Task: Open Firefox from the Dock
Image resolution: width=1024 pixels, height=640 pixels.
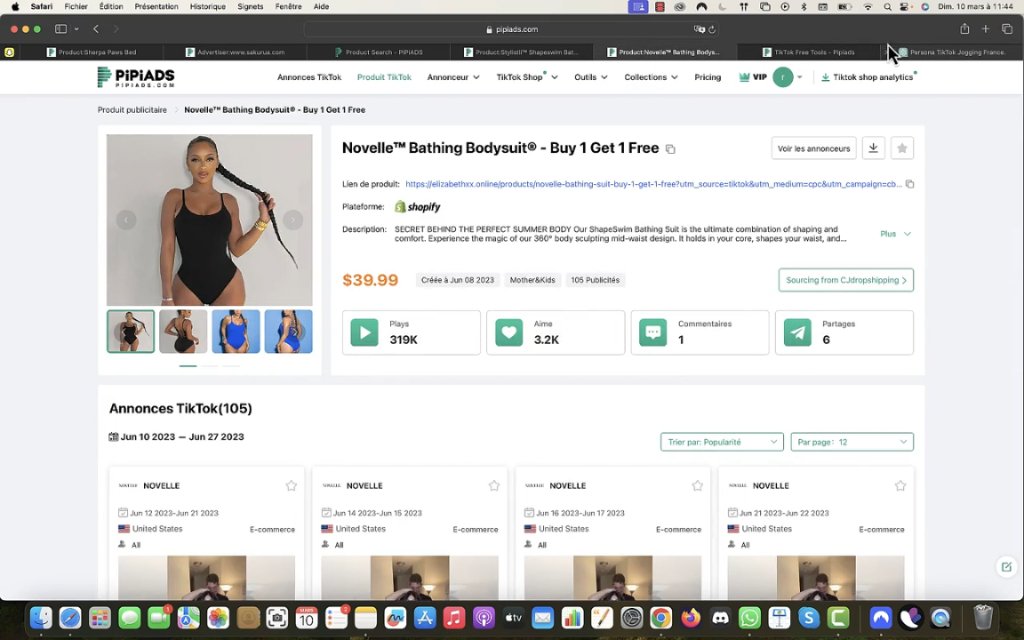Action: click(690, 617)
